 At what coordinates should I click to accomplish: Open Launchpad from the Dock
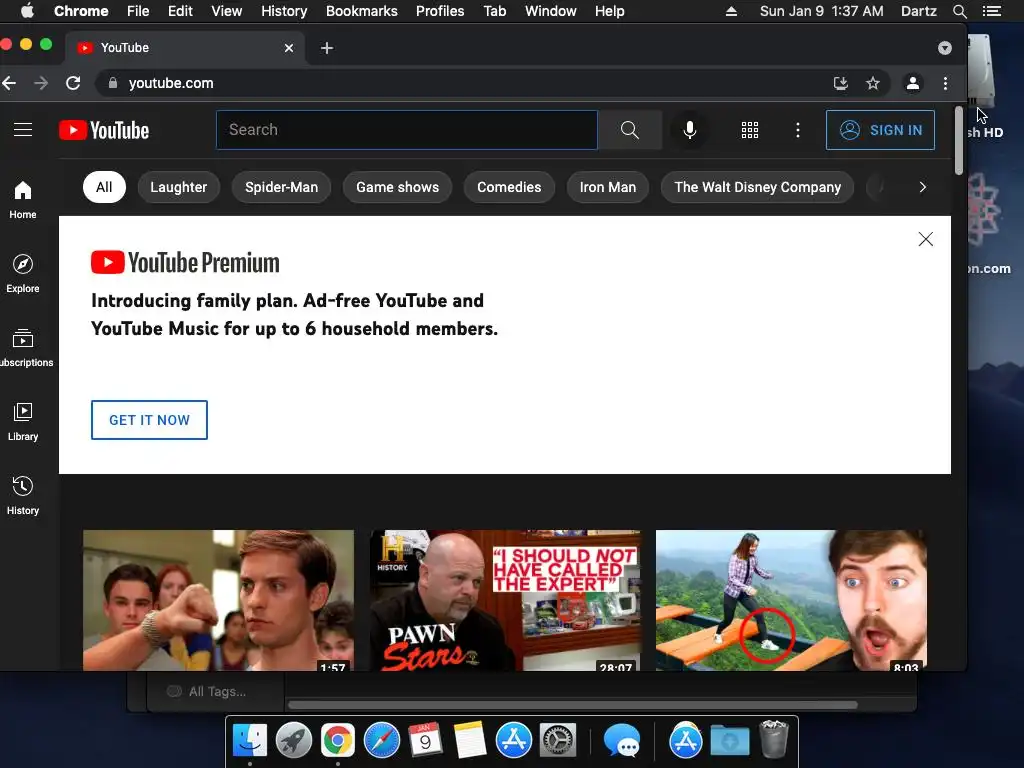294,740
